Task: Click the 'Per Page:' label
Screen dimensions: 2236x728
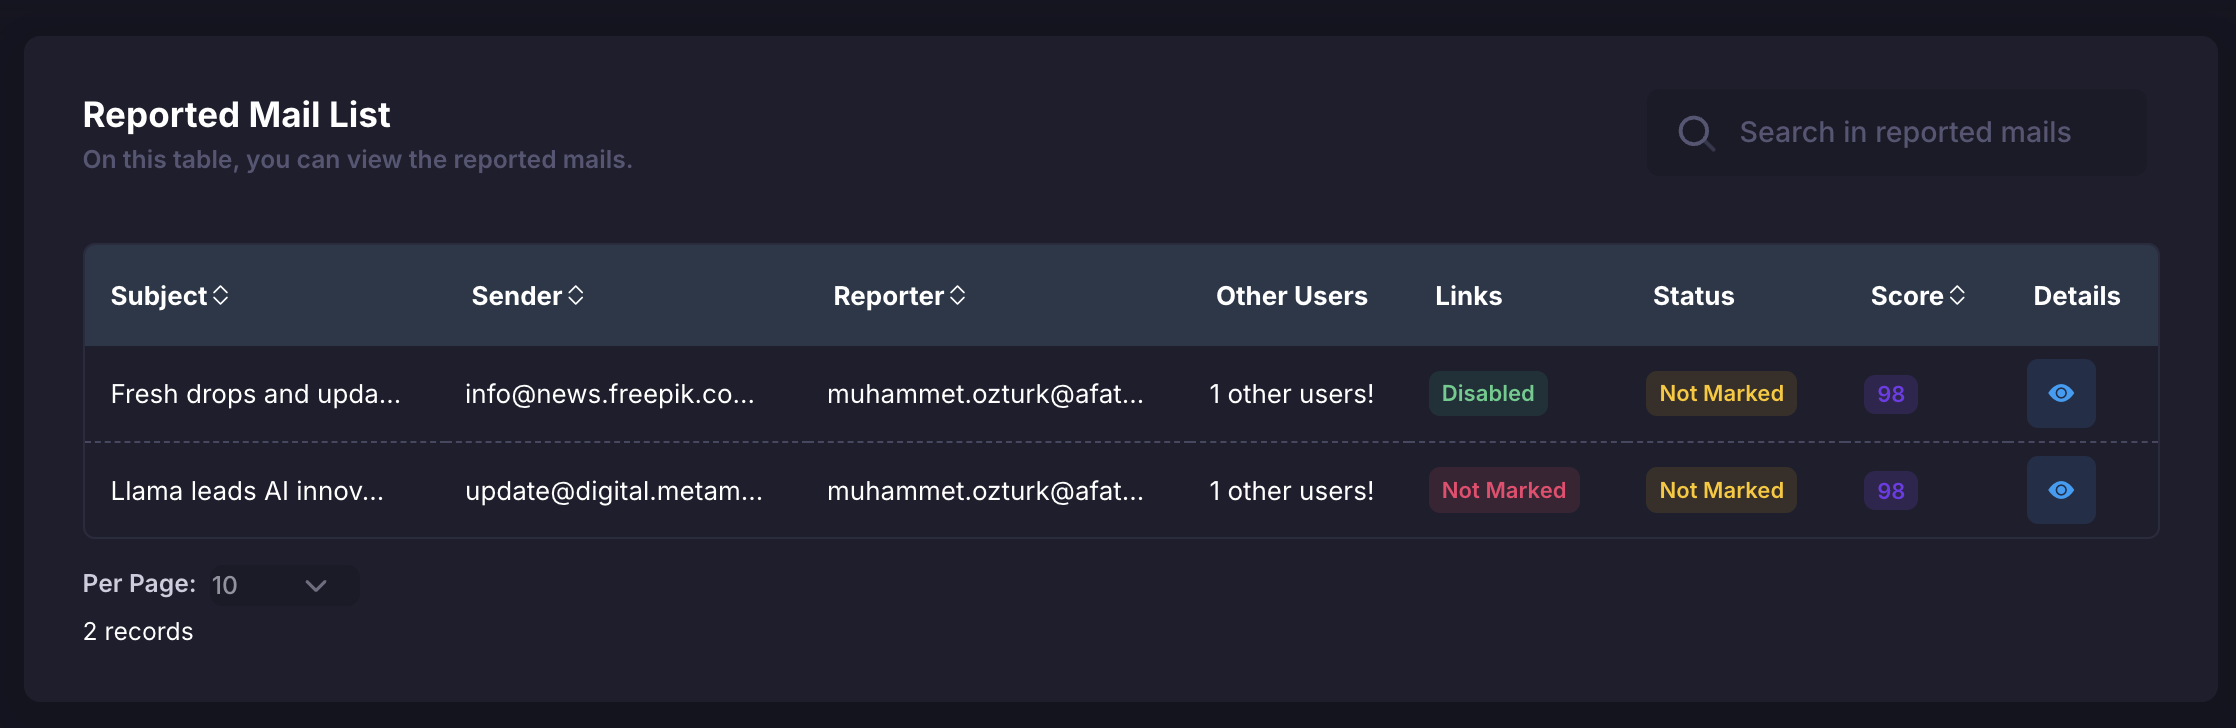Action: [139, 584]
